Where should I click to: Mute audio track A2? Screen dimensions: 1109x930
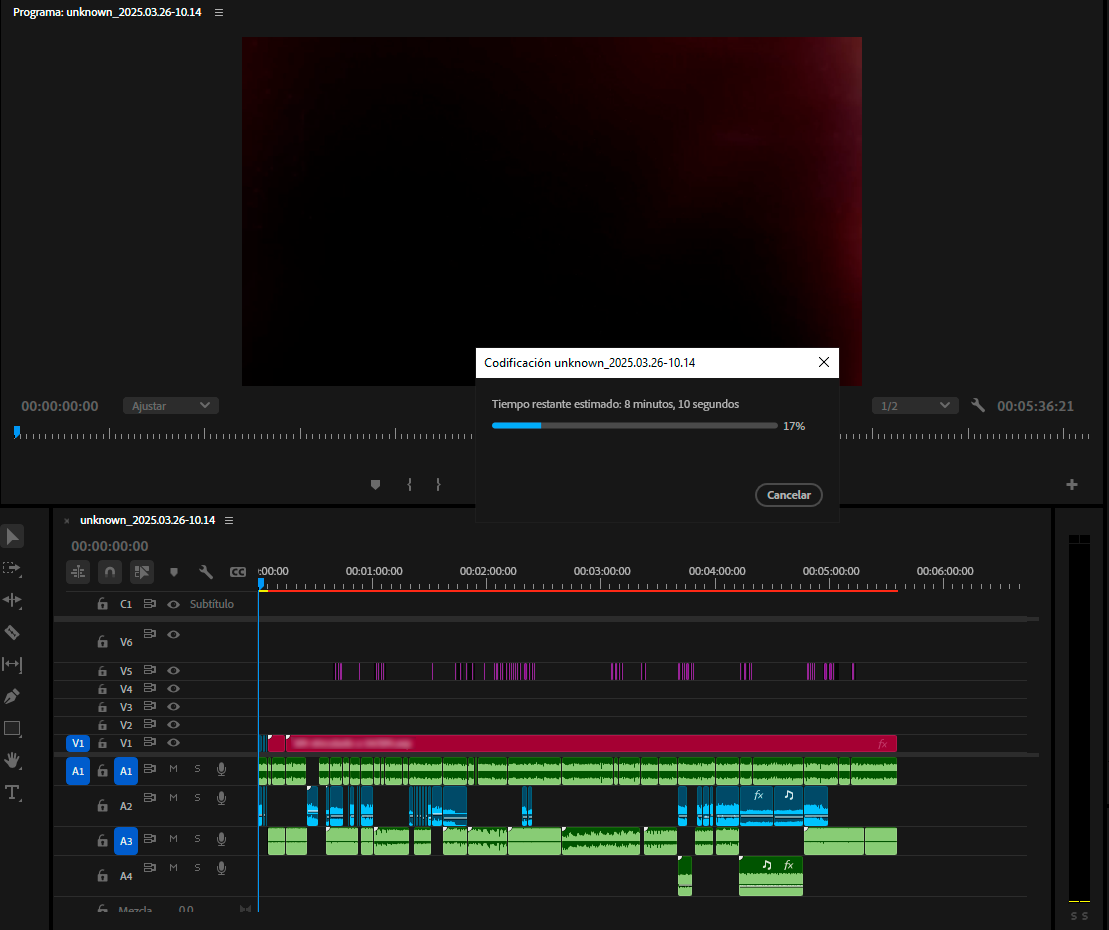click(x=173, y=798)
